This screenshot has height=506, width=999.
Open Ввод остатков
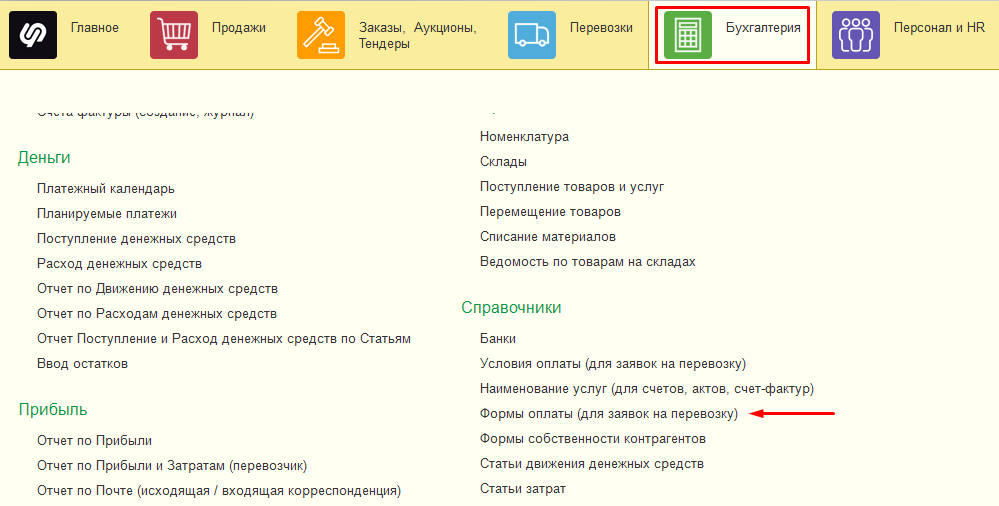(x=82, y=363)
